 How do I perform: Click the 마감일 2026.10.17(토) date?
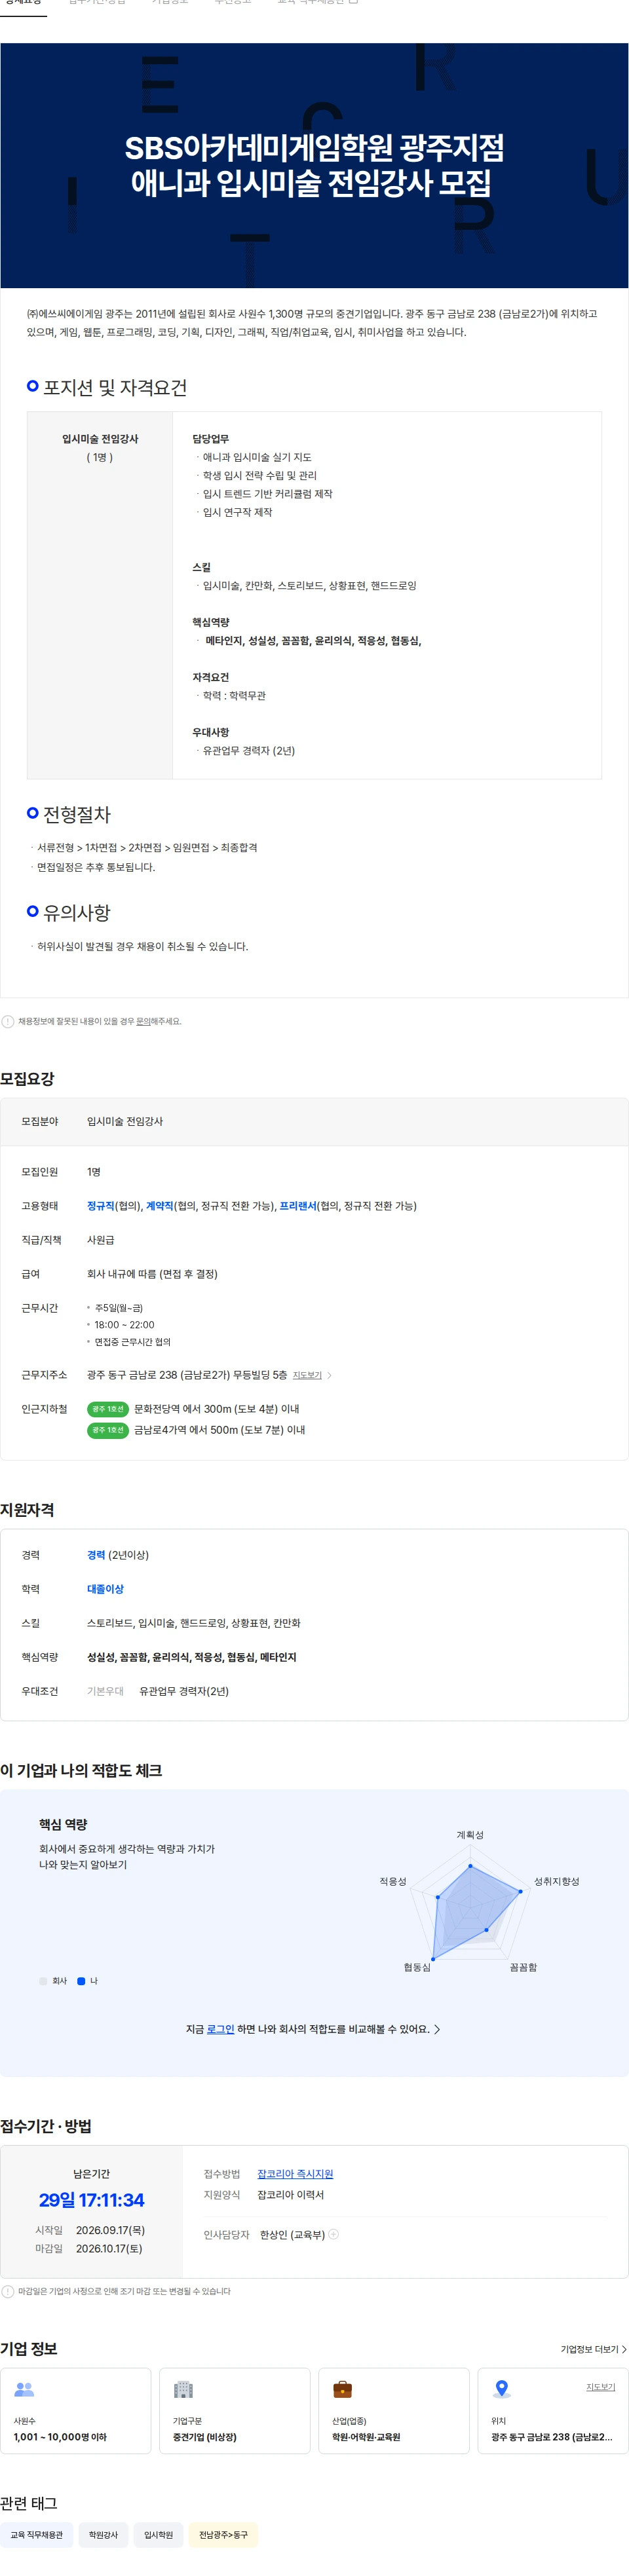point(109,2249)
